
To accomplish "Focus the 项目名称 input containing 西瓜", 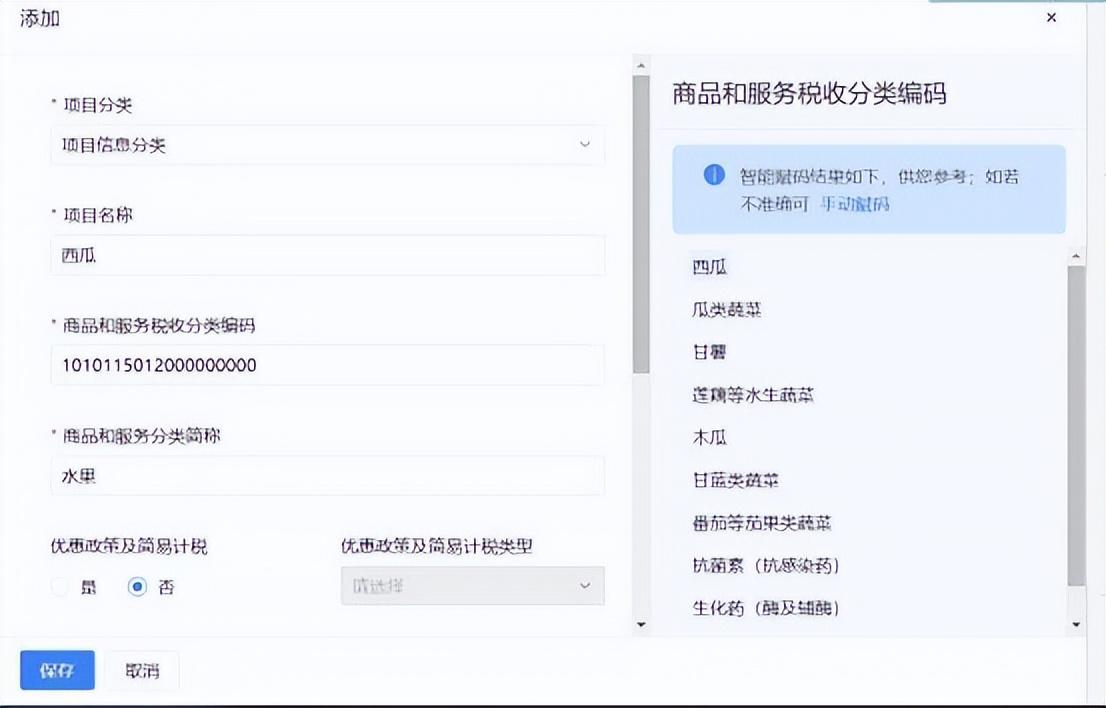I will pyautogui.click(x=327, y=255).
